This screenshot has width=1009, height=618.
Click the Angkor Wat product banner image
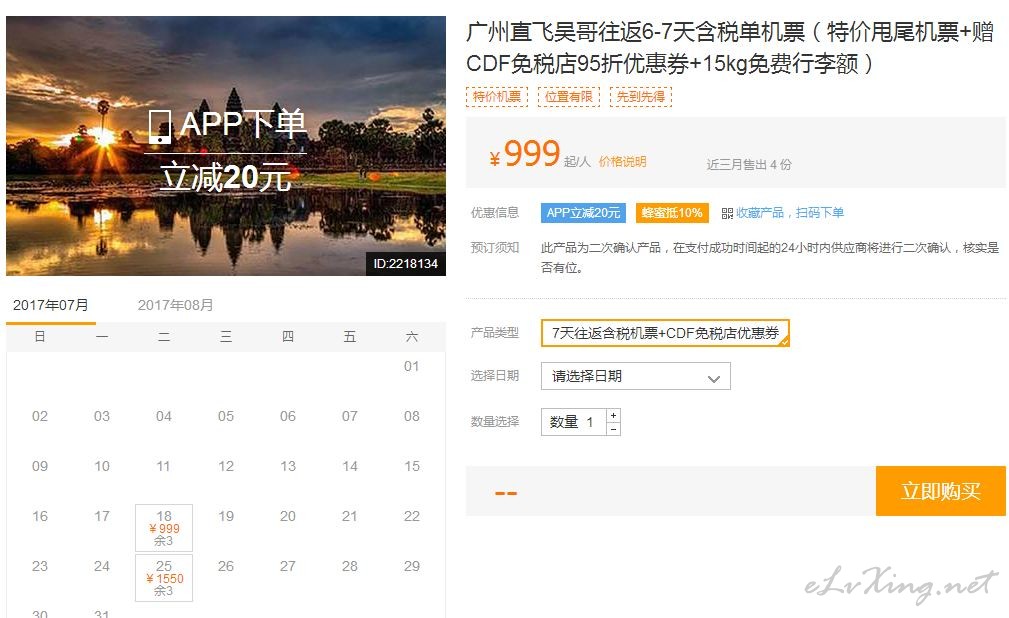click(226, 146)
